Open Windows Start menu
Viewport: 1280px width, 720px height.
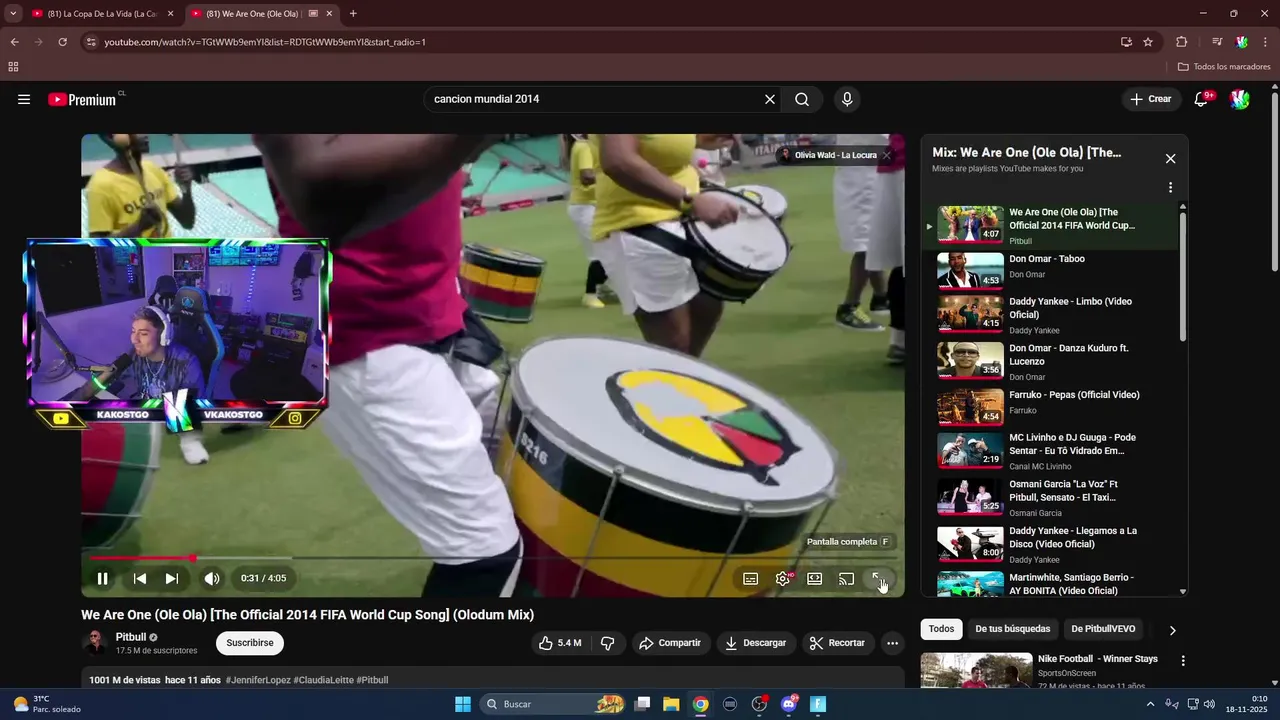point(463,704)
